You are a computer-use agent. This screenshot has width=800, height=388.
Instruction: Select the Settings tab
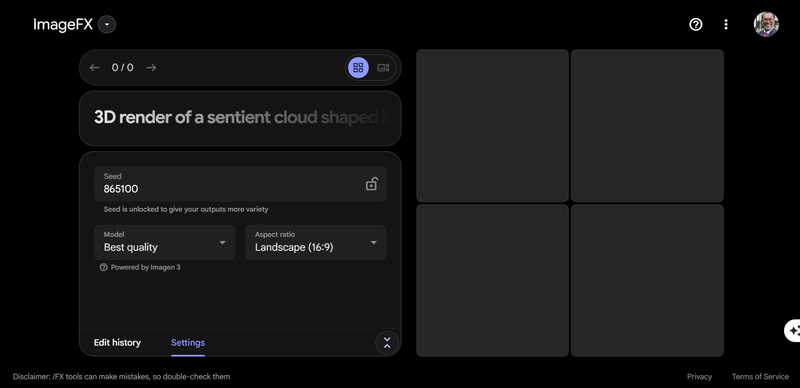(x=188, y=343)
